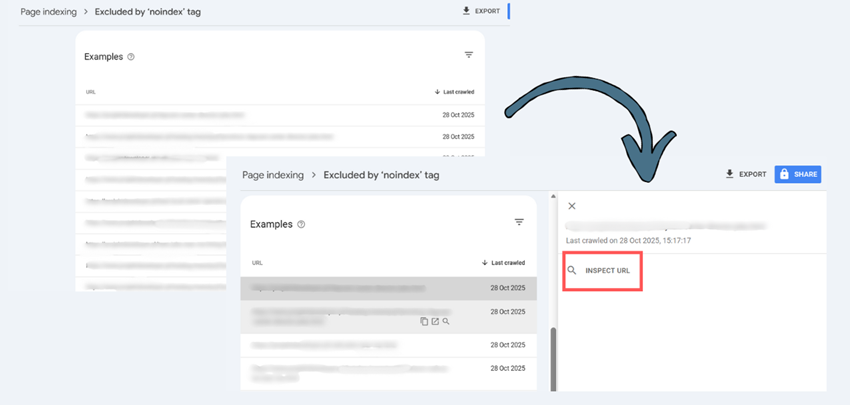Click URL column header in back table
Screen dimensions: 853x405
point(91,92)
